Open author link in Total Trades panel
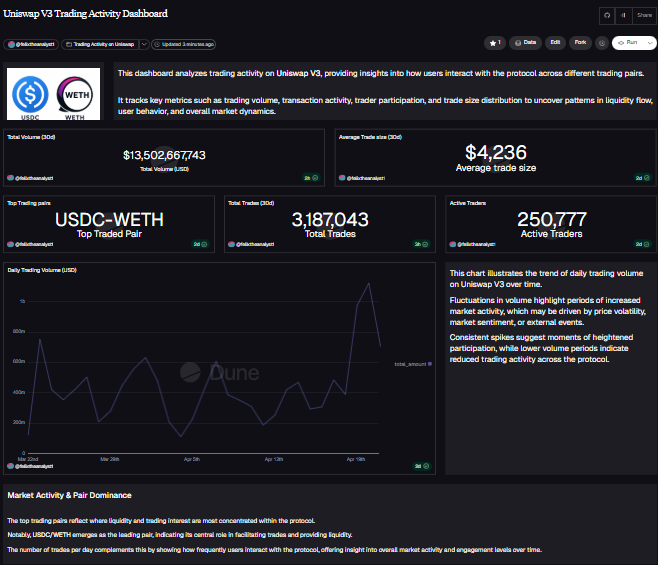This screenshot has height=565, width=658. (251, 244)
